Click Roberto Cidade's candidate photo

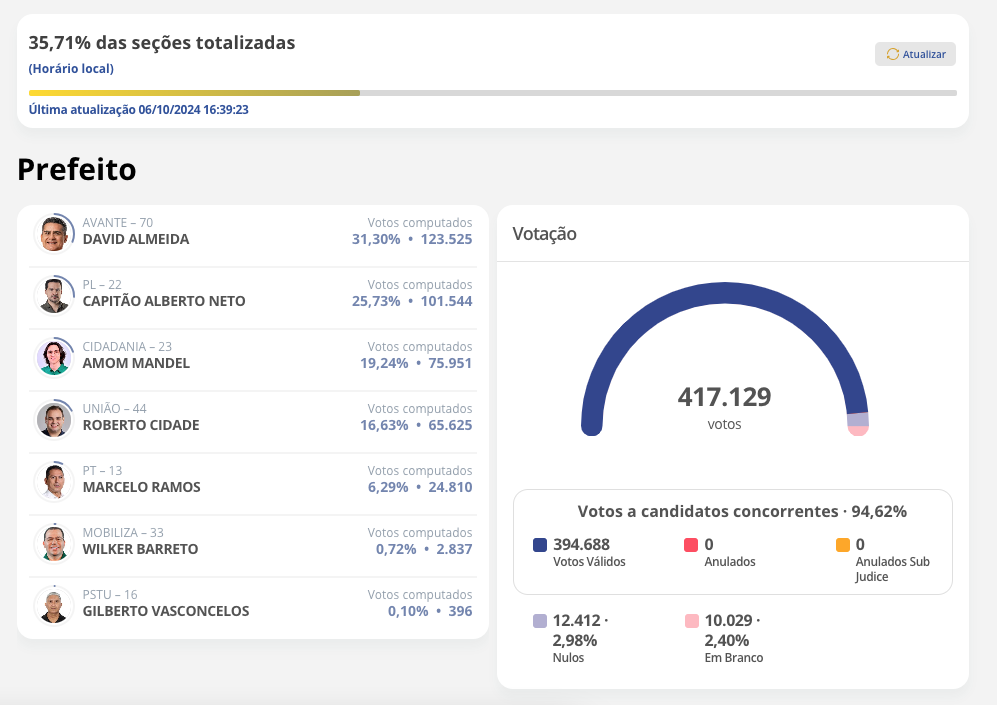[x=54, y=419]
